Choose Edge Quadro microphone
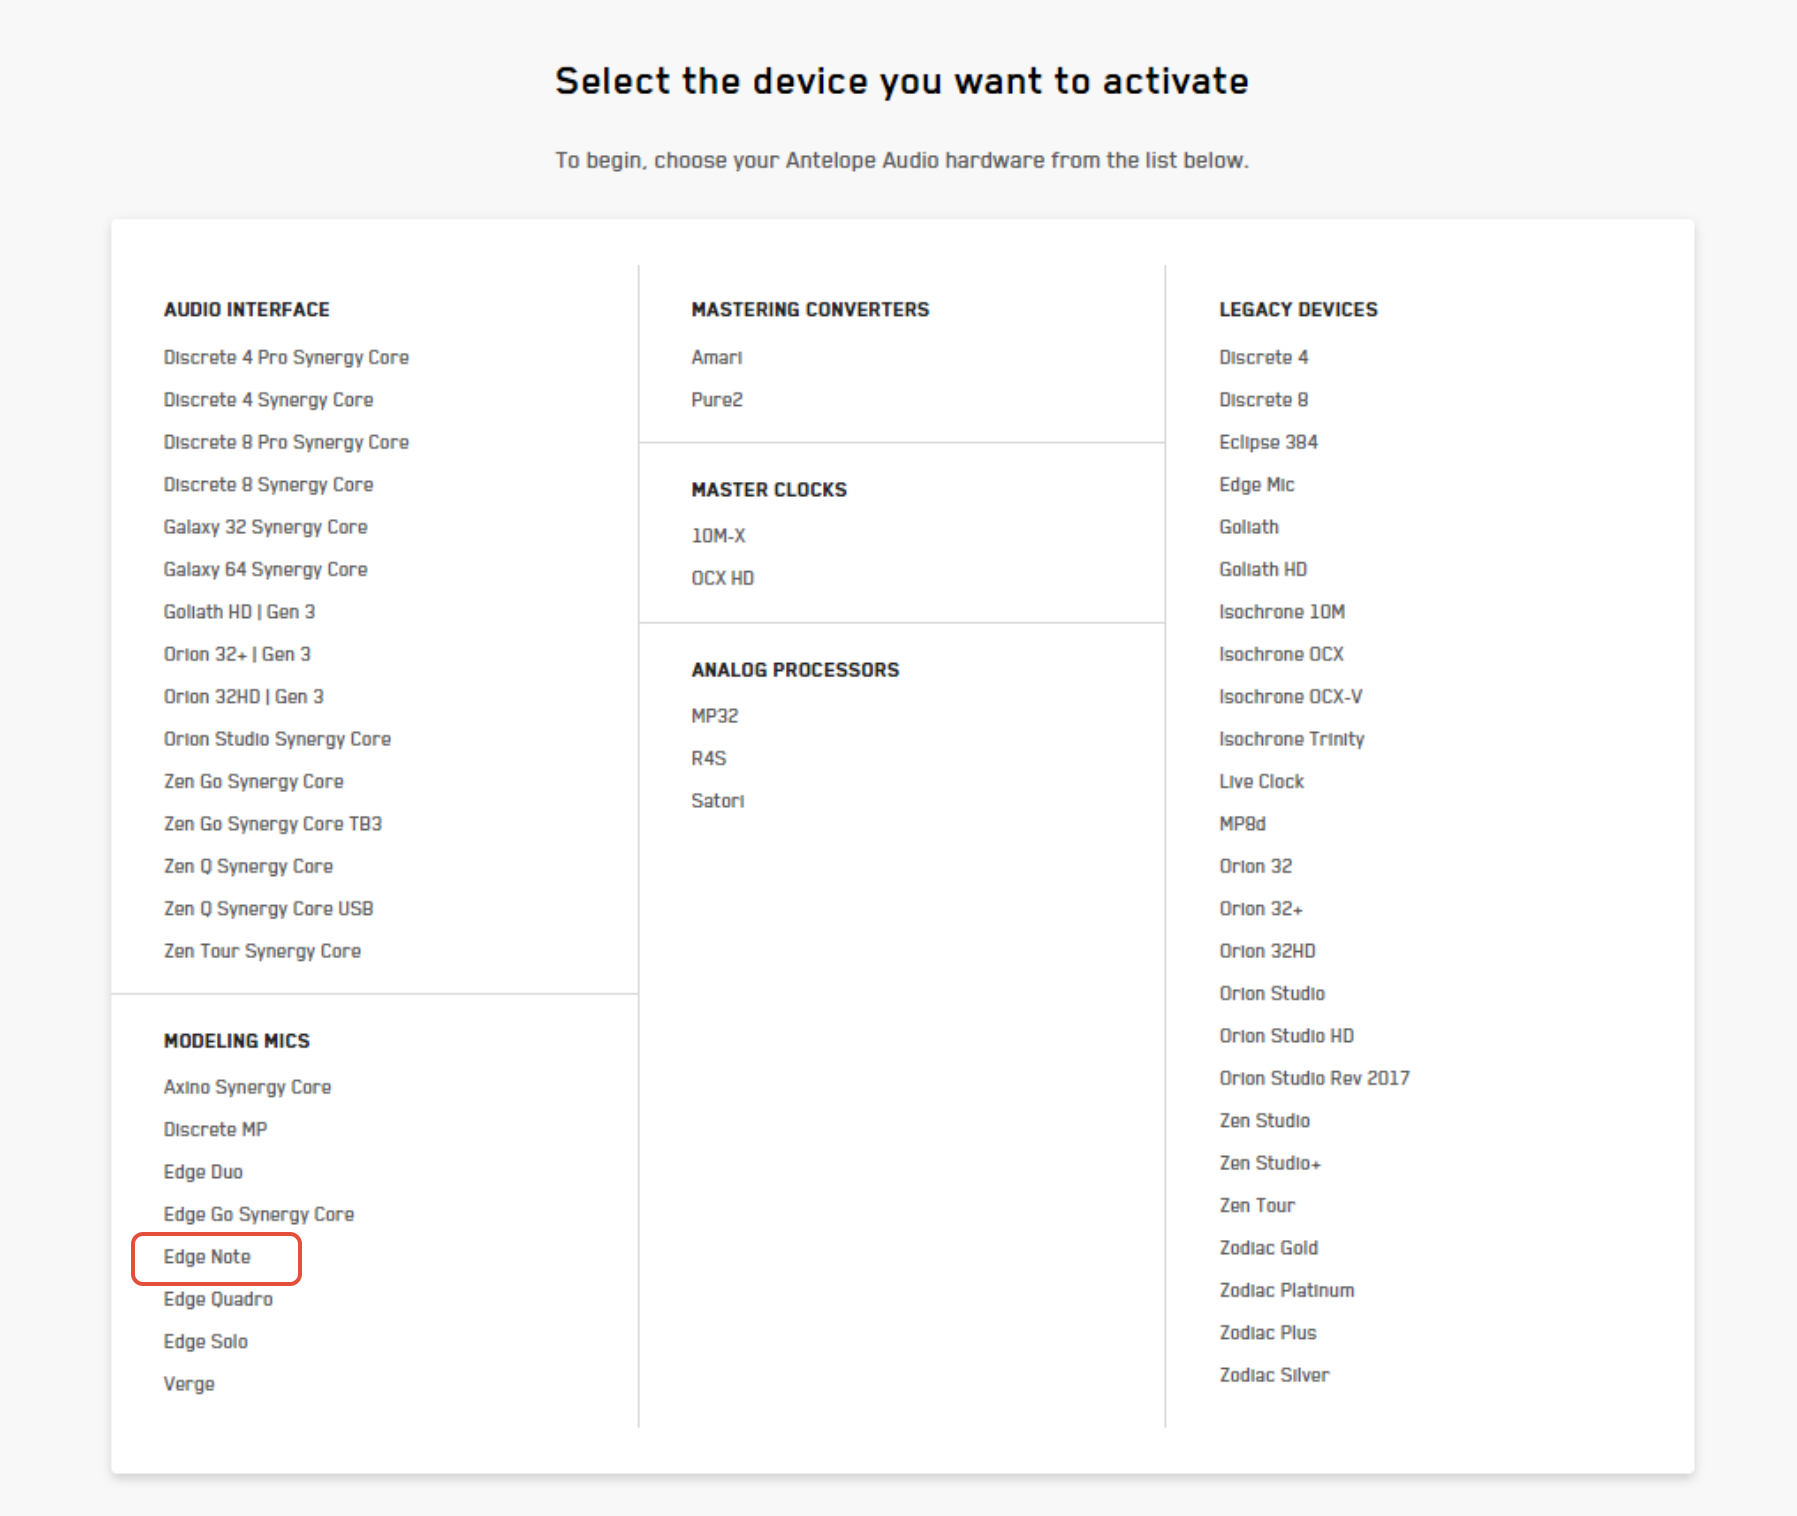The width and height of the screenshot is (1797, 1516). (218, 1299)
